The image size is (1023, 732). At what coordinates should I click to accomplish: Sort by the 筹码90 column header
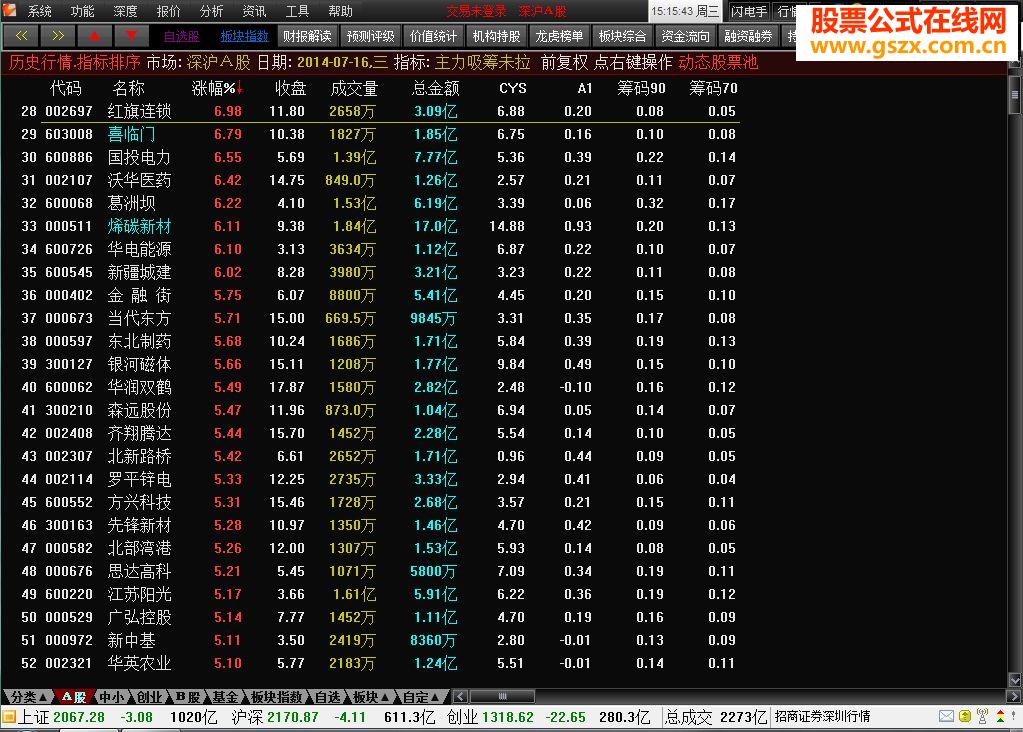641,88
